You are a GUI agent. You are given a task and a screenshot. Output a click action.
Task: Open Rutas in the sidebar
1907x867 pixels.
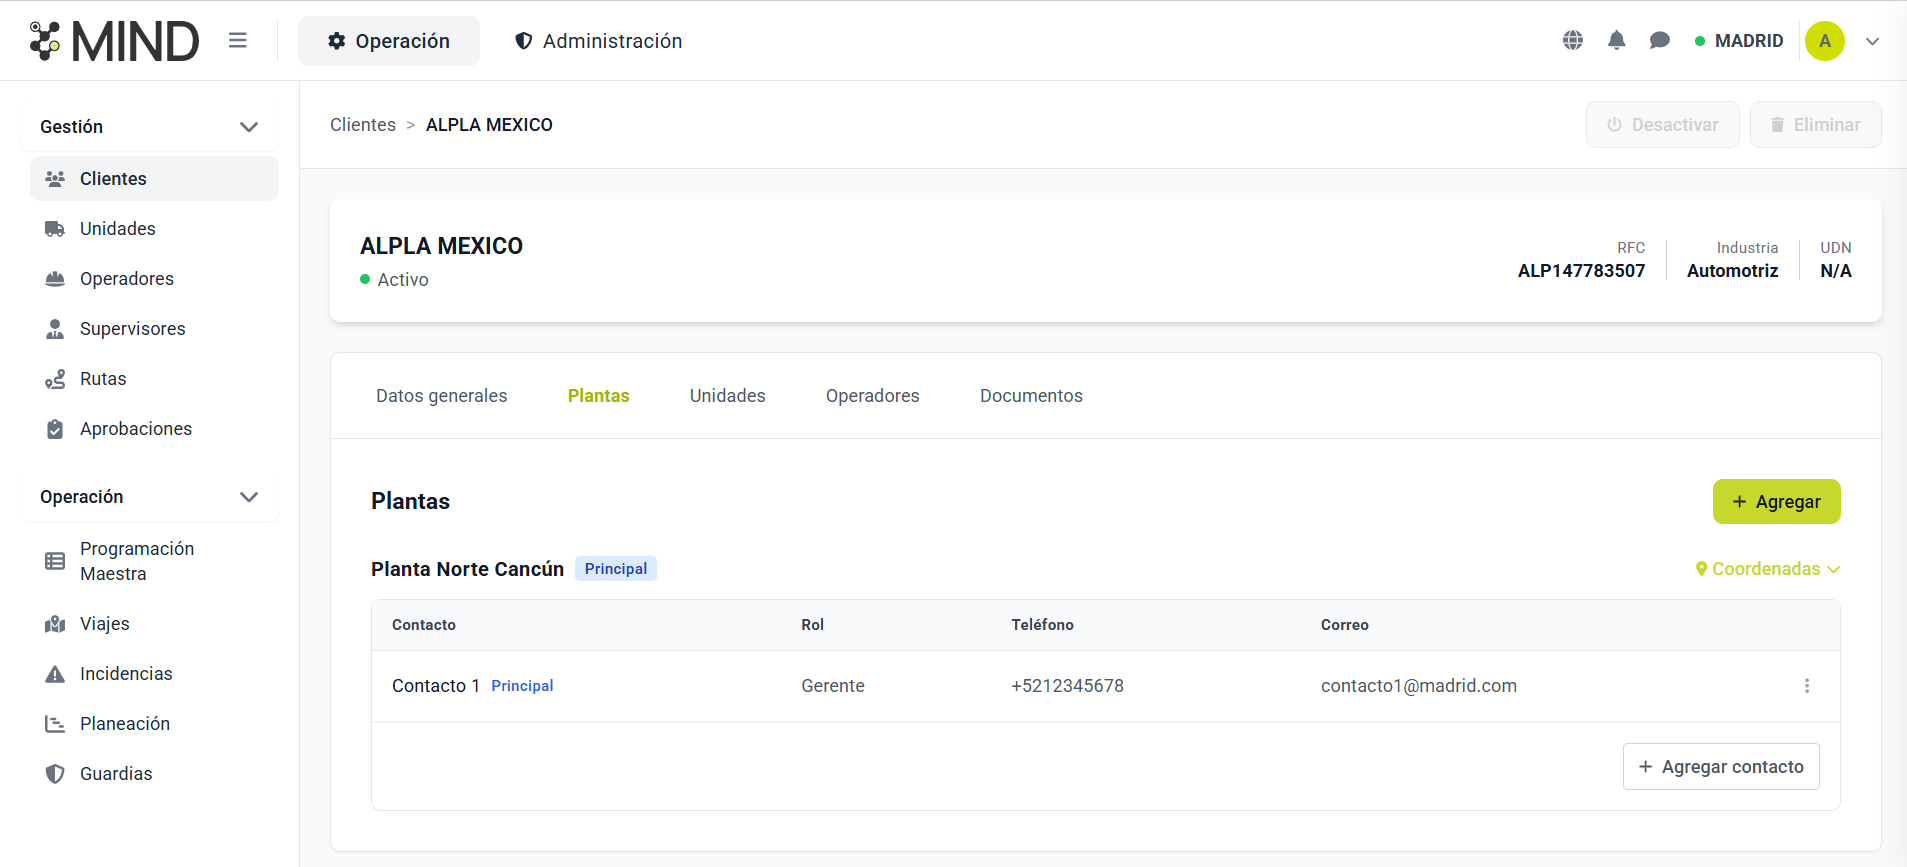pos(154,379)
